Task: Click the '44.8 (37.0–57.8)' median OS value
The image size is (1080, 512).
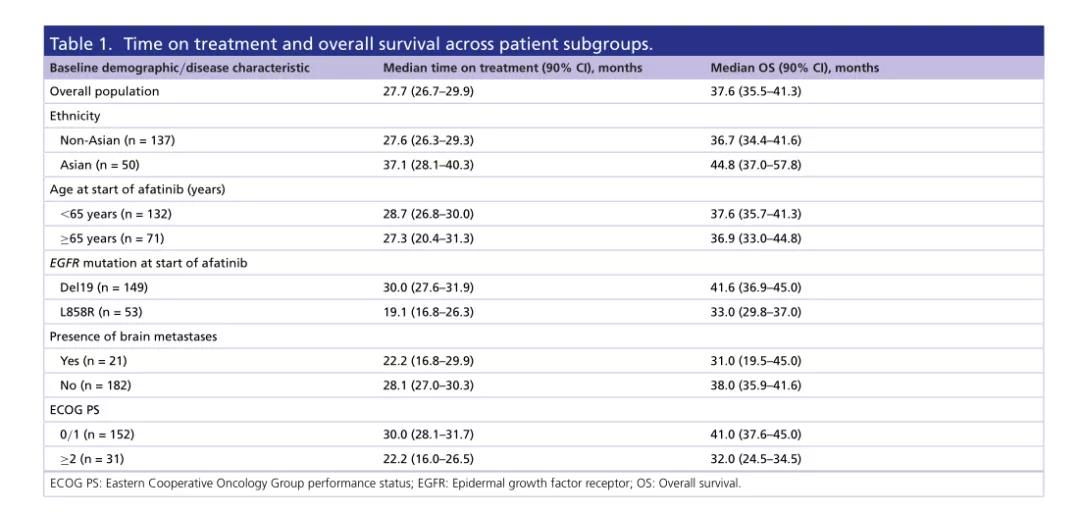Action: point(755,165)
